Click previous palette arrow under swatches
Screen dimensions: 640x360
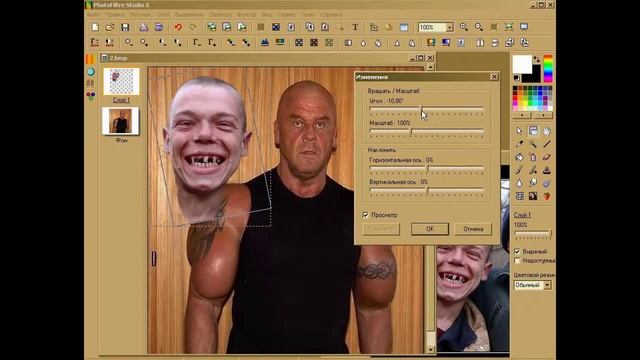[522, 116]
